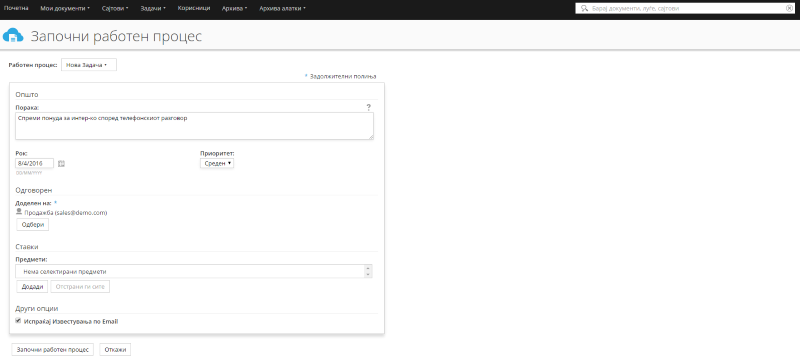
Task: Click the Задолжителни полиња note
Action: (343, 77)
